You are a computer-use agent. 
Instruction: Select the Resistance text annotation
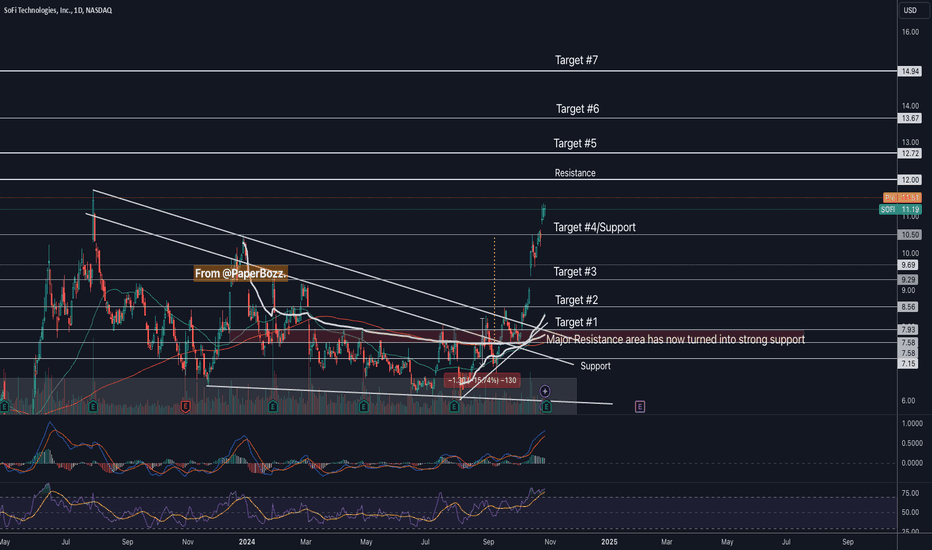(x=575, y=173)
